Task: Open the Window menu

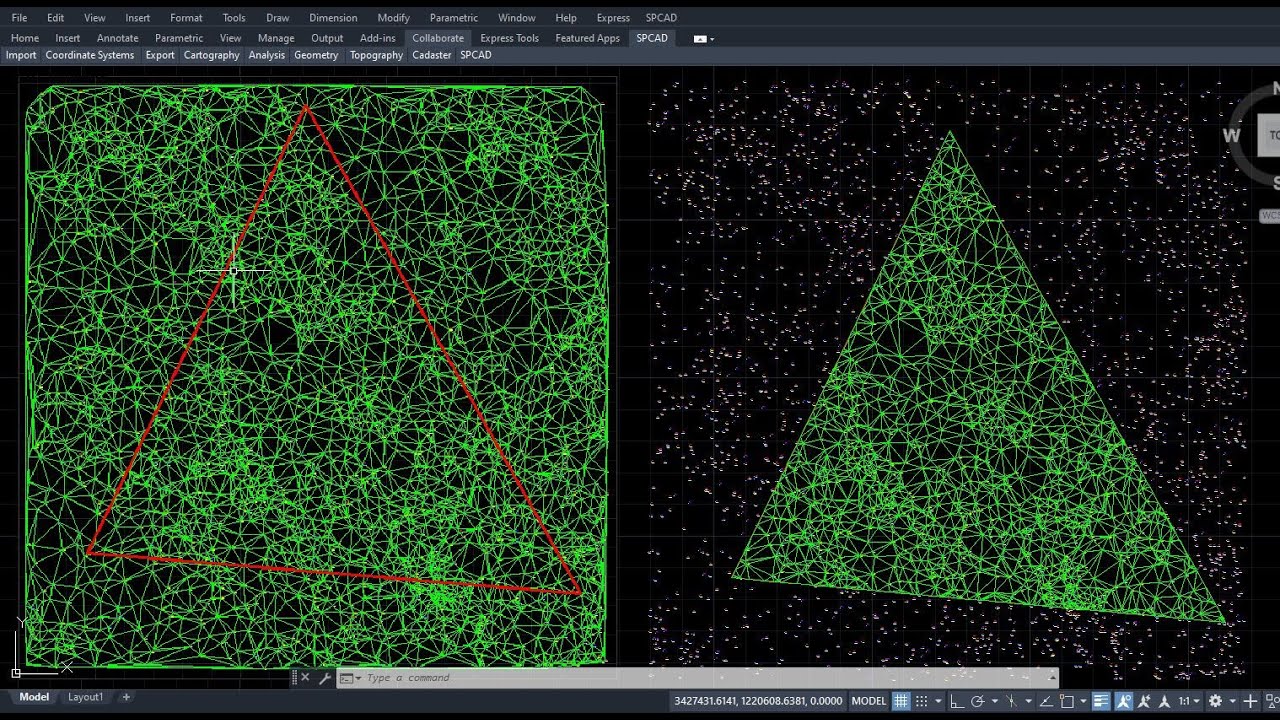Action: (x=517, y=18)
